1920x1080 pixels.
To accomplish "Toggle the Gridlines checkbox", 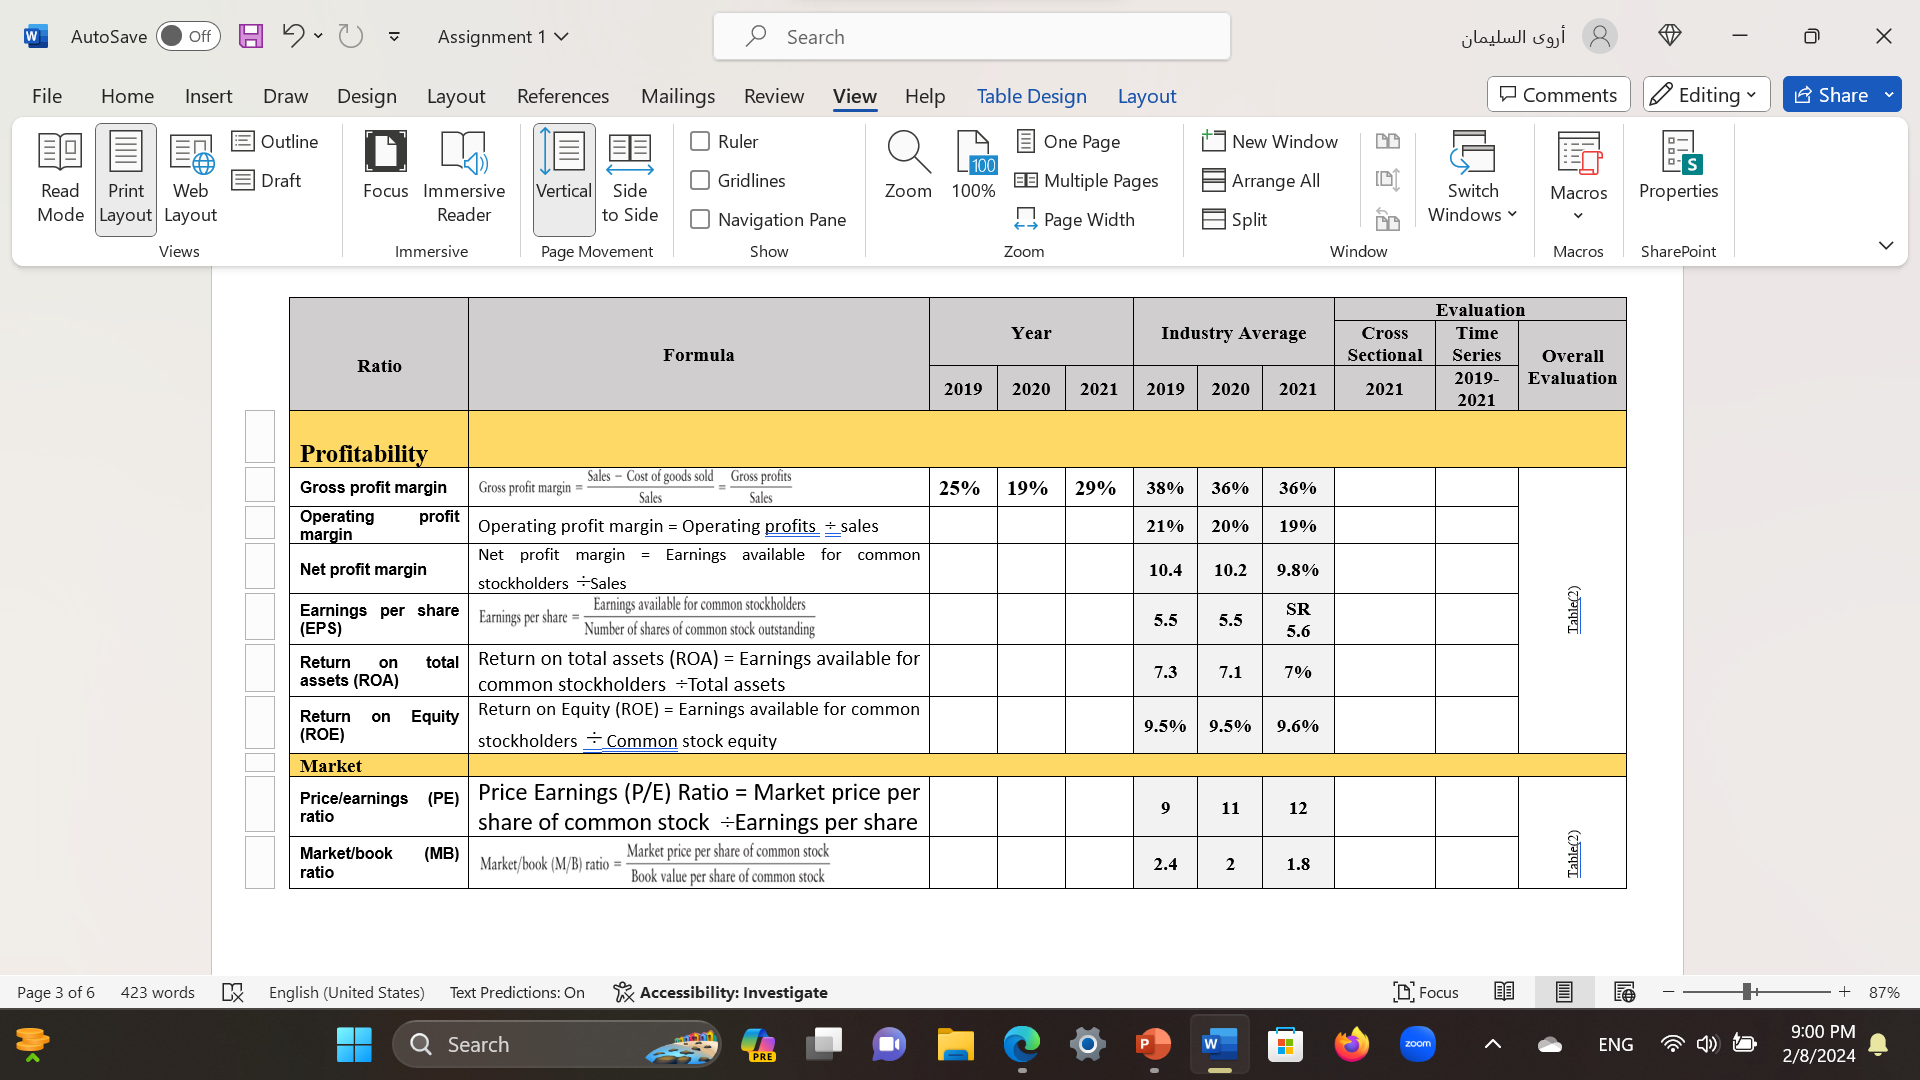I will click(699, 179).
